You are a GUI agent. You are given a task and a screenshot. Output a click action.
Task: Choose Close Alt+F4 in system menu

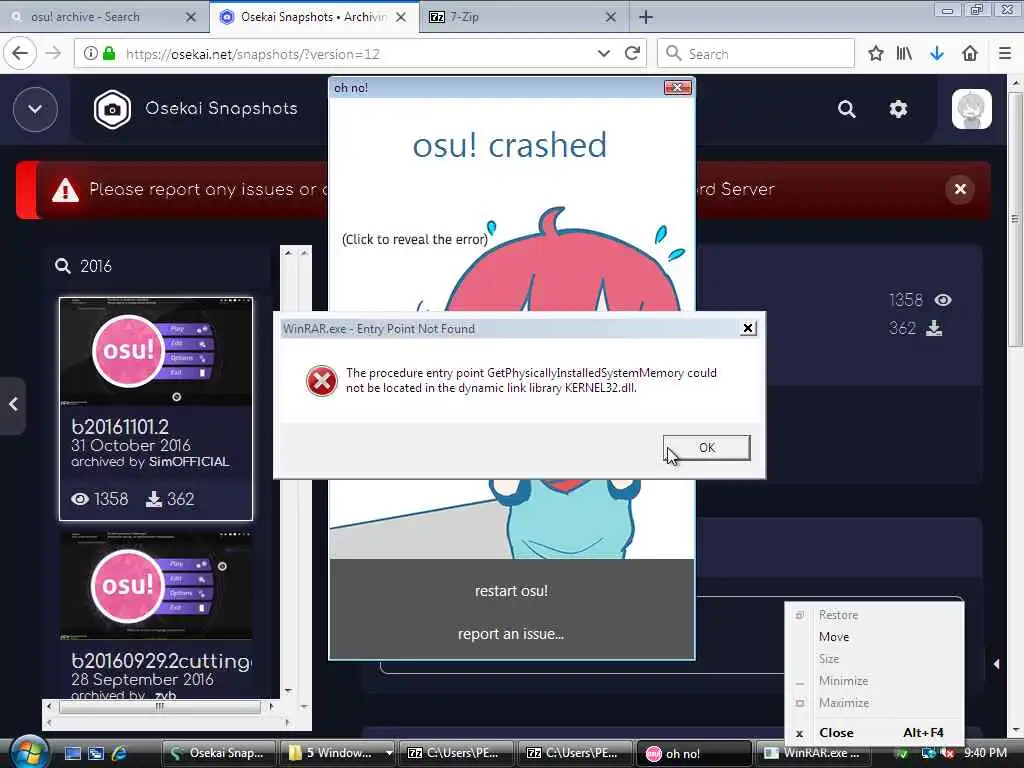point(874,733)
